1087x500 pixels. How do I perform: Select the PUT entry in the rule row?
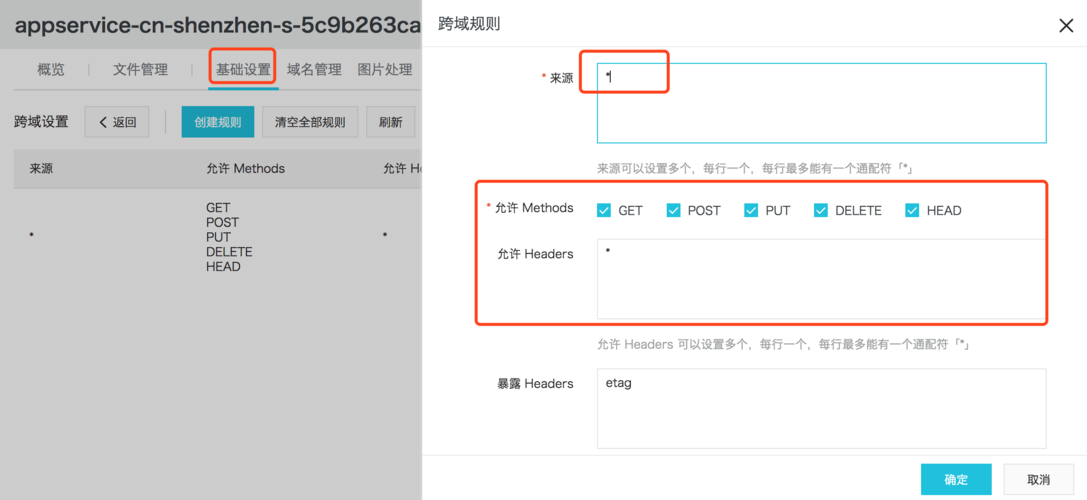(x=218, y=237)
